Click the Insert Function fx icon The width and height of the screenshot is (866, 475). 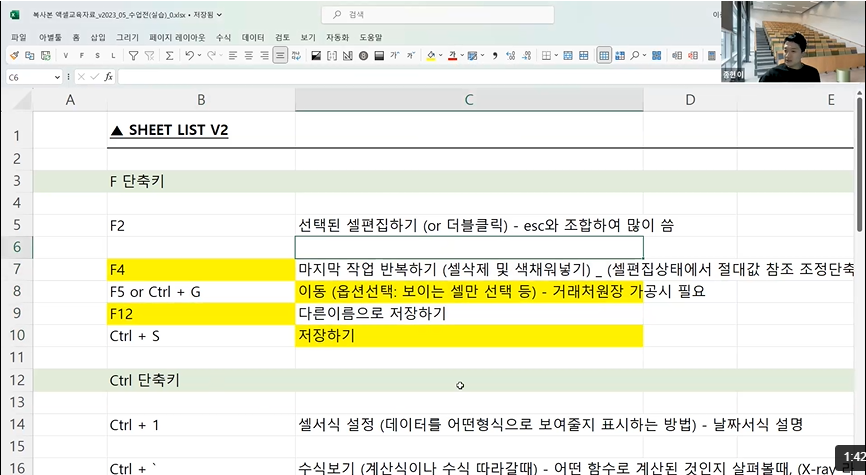pyautogui.click(x=108, y=77)
